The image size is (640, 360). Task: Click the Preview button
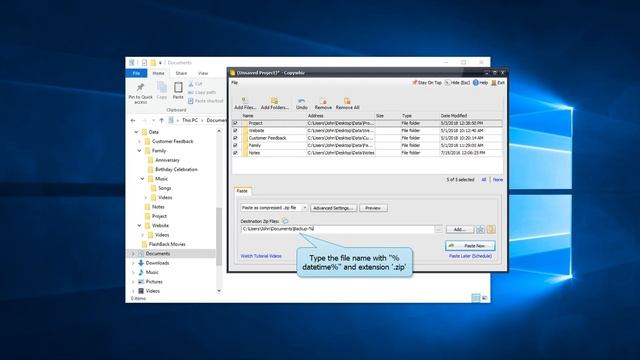pyautogui.click(x=373, y=208)
